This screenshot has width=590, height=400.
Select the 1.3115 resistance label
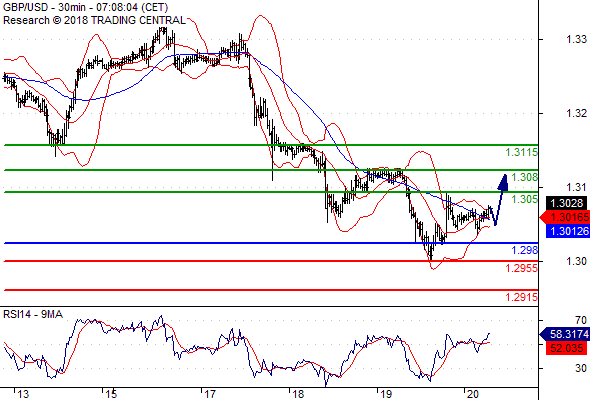coord(521,152)
